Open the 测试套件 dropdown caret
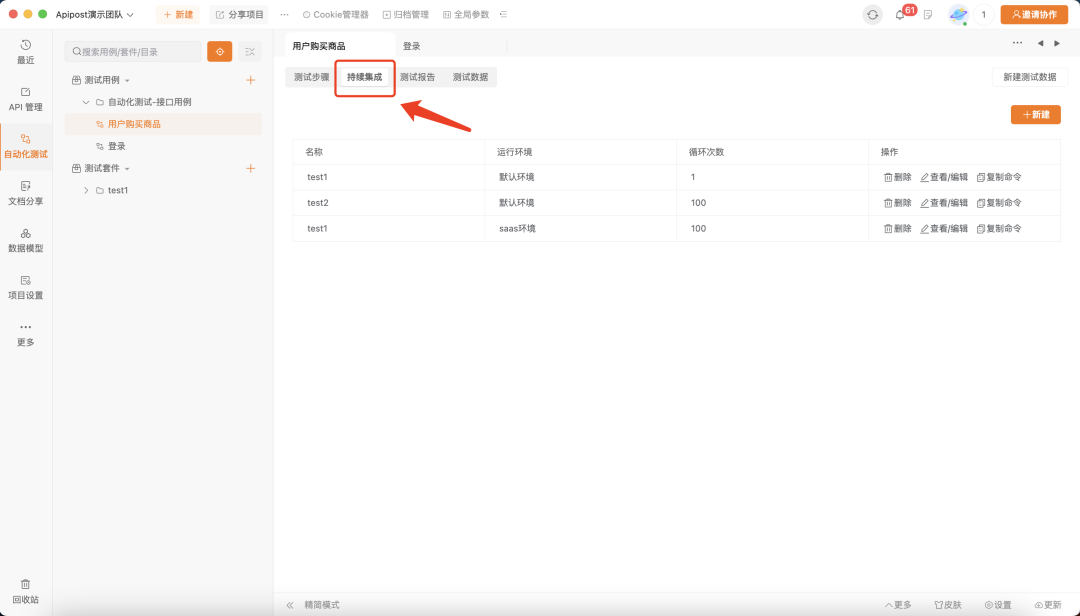The height and width of the screenshot is (616, 1080). pyautogui.click(x=127, y=169)
